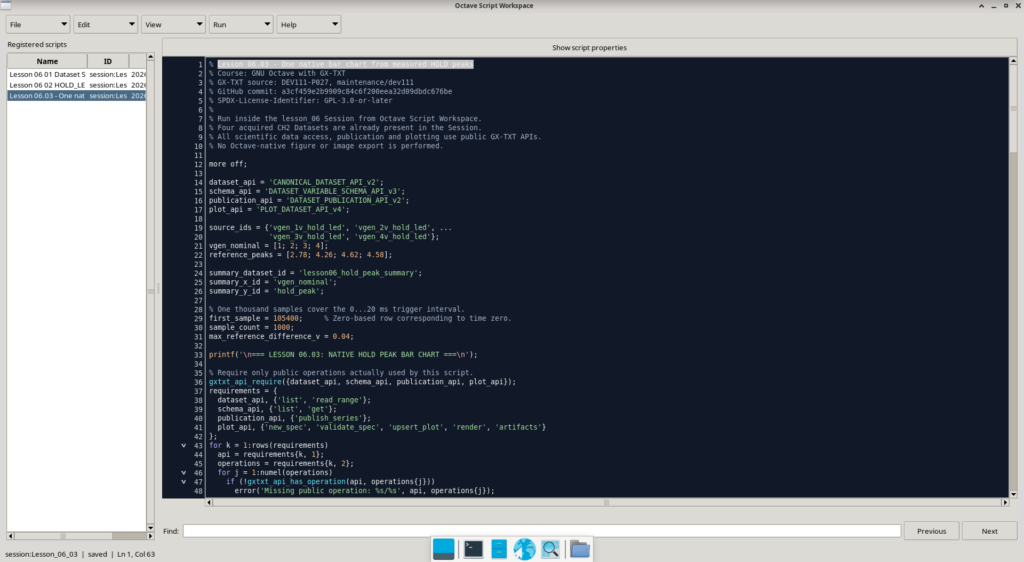Click editor horizontal scroll left arrow
Screen dimensions: 1024x562
209,503
